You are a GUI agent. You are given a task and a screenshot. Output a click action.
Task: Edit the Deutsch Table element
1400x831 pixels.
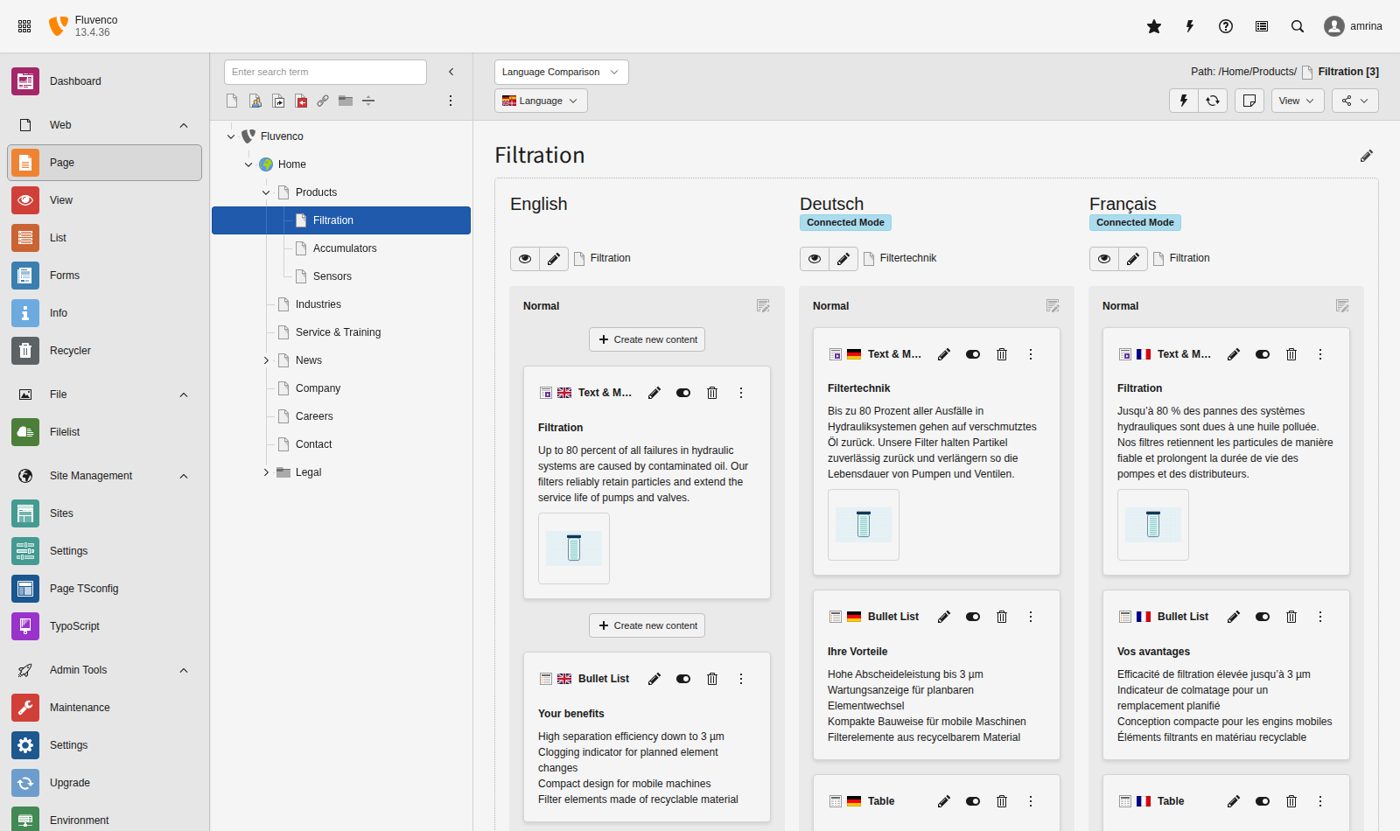944,801
